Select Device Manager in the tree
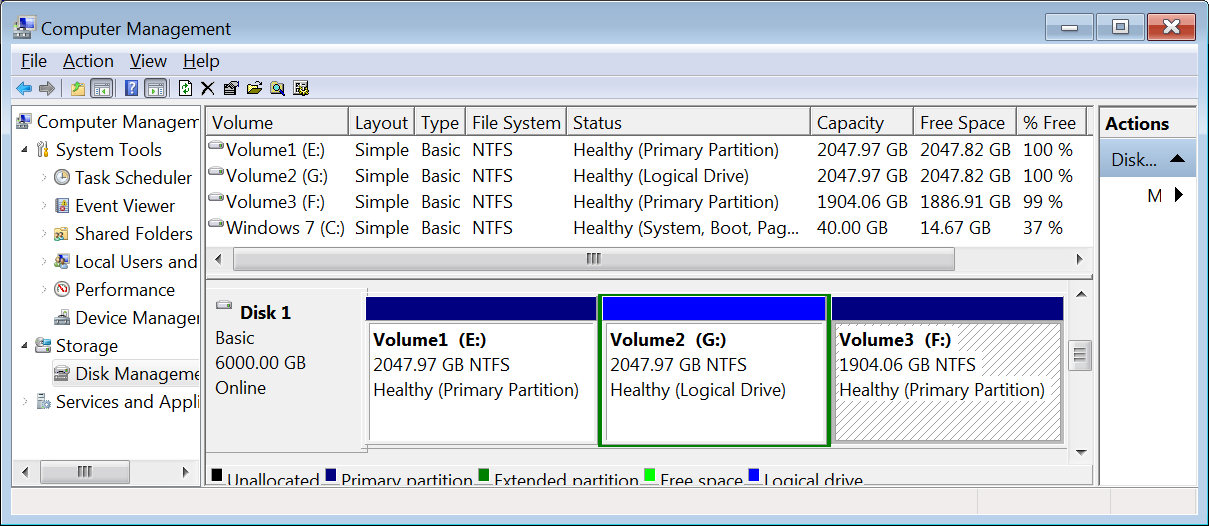The image size is (1209, 526). 136,318
